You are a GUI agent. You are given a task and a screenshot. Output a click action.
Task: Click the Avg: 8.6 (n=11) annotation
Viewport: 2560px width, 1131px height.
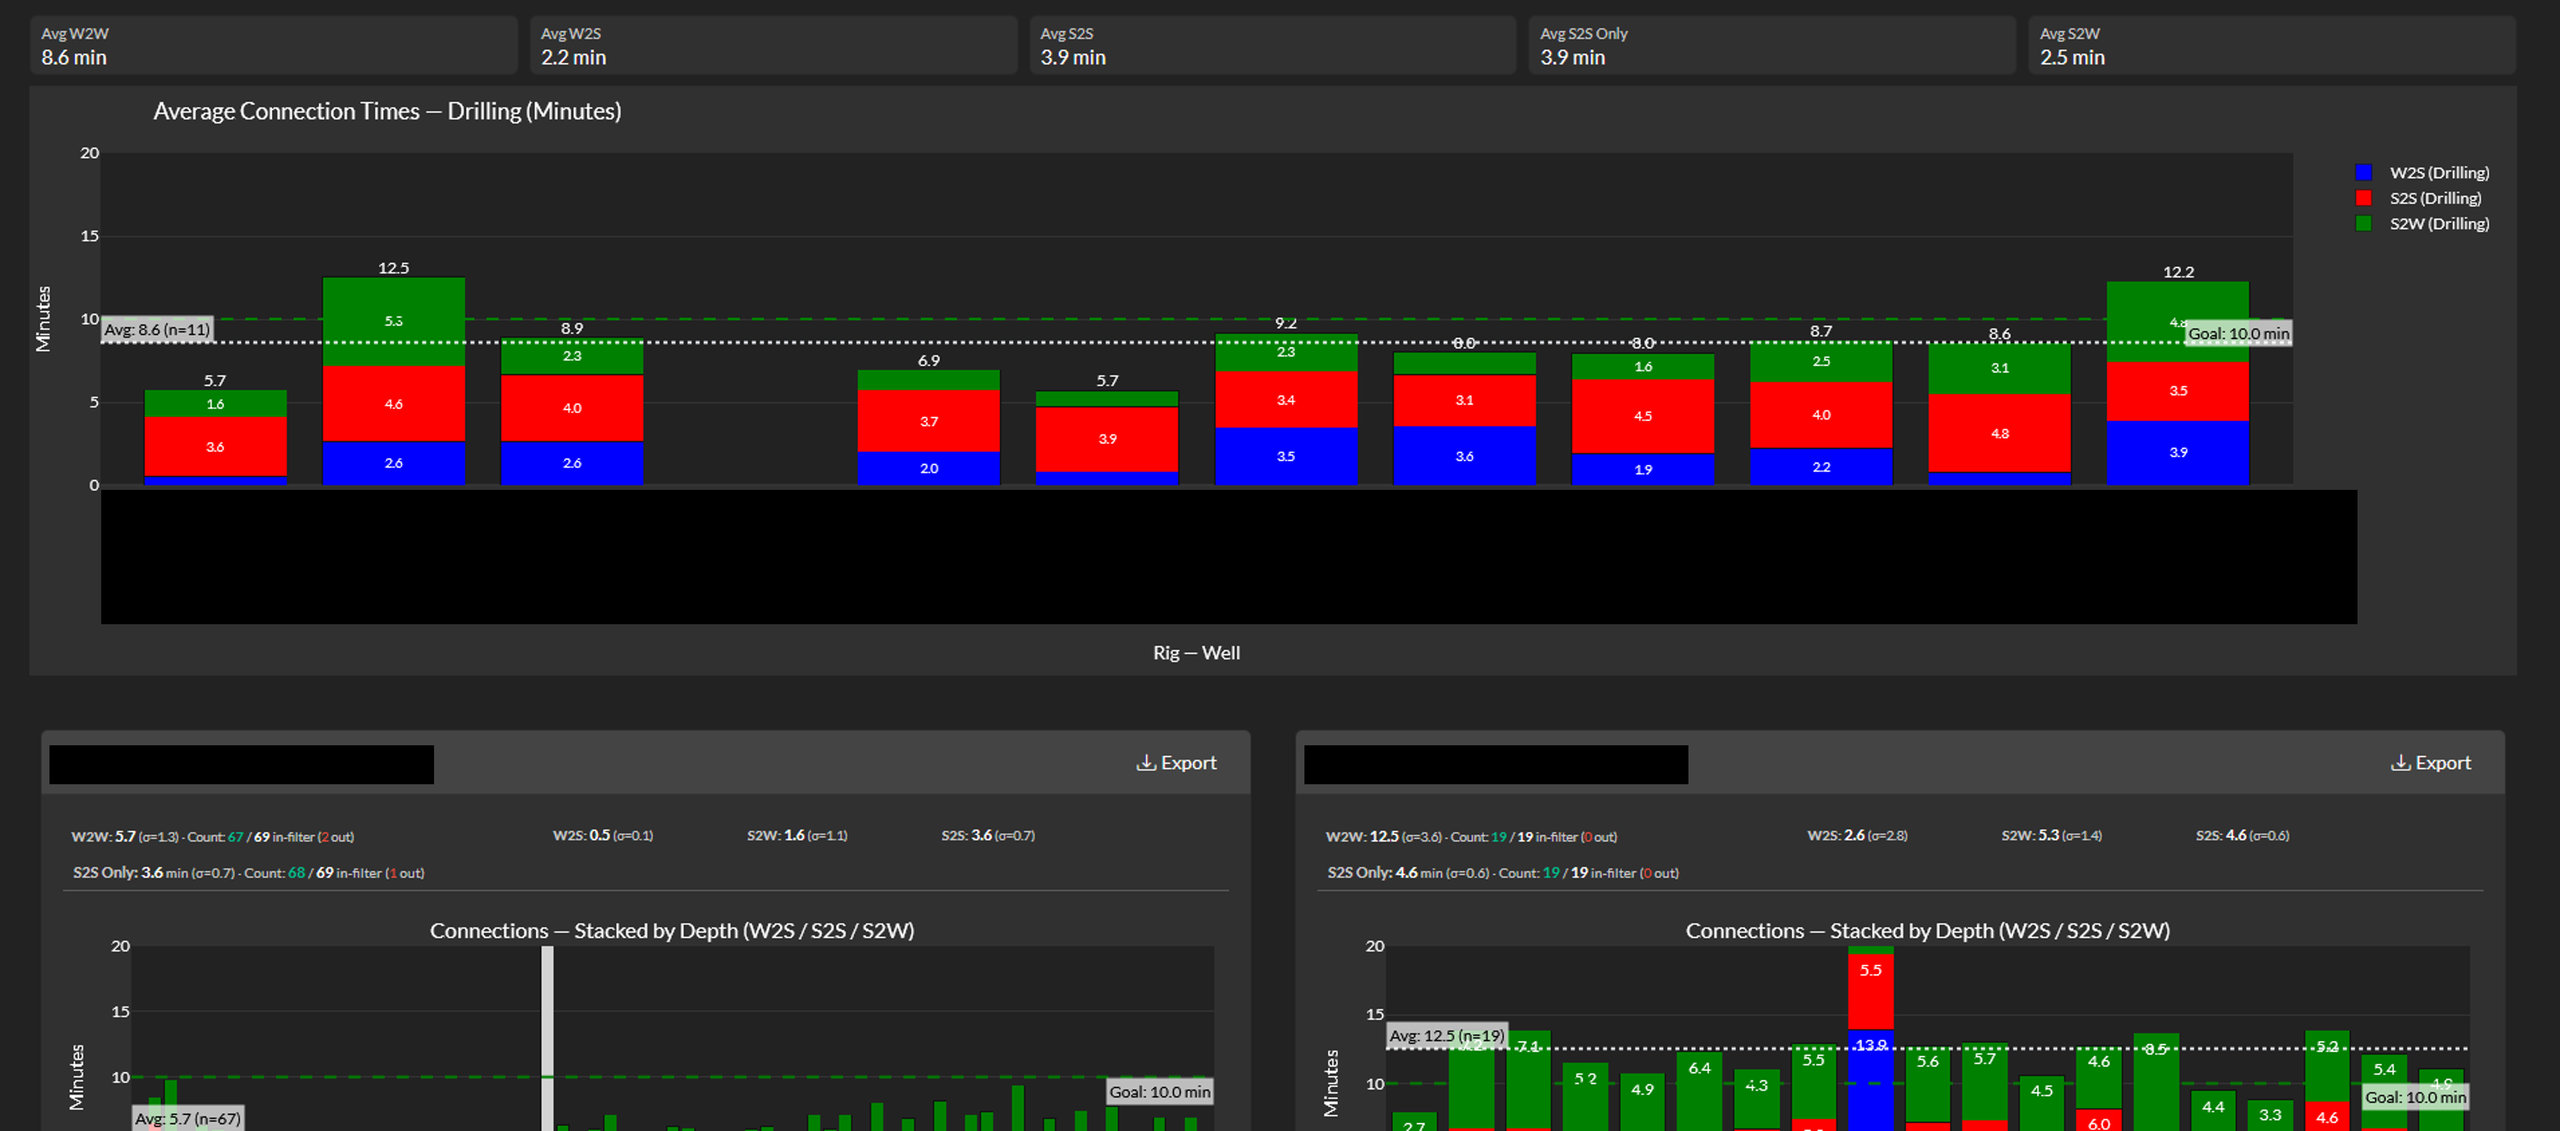point(158,330)
